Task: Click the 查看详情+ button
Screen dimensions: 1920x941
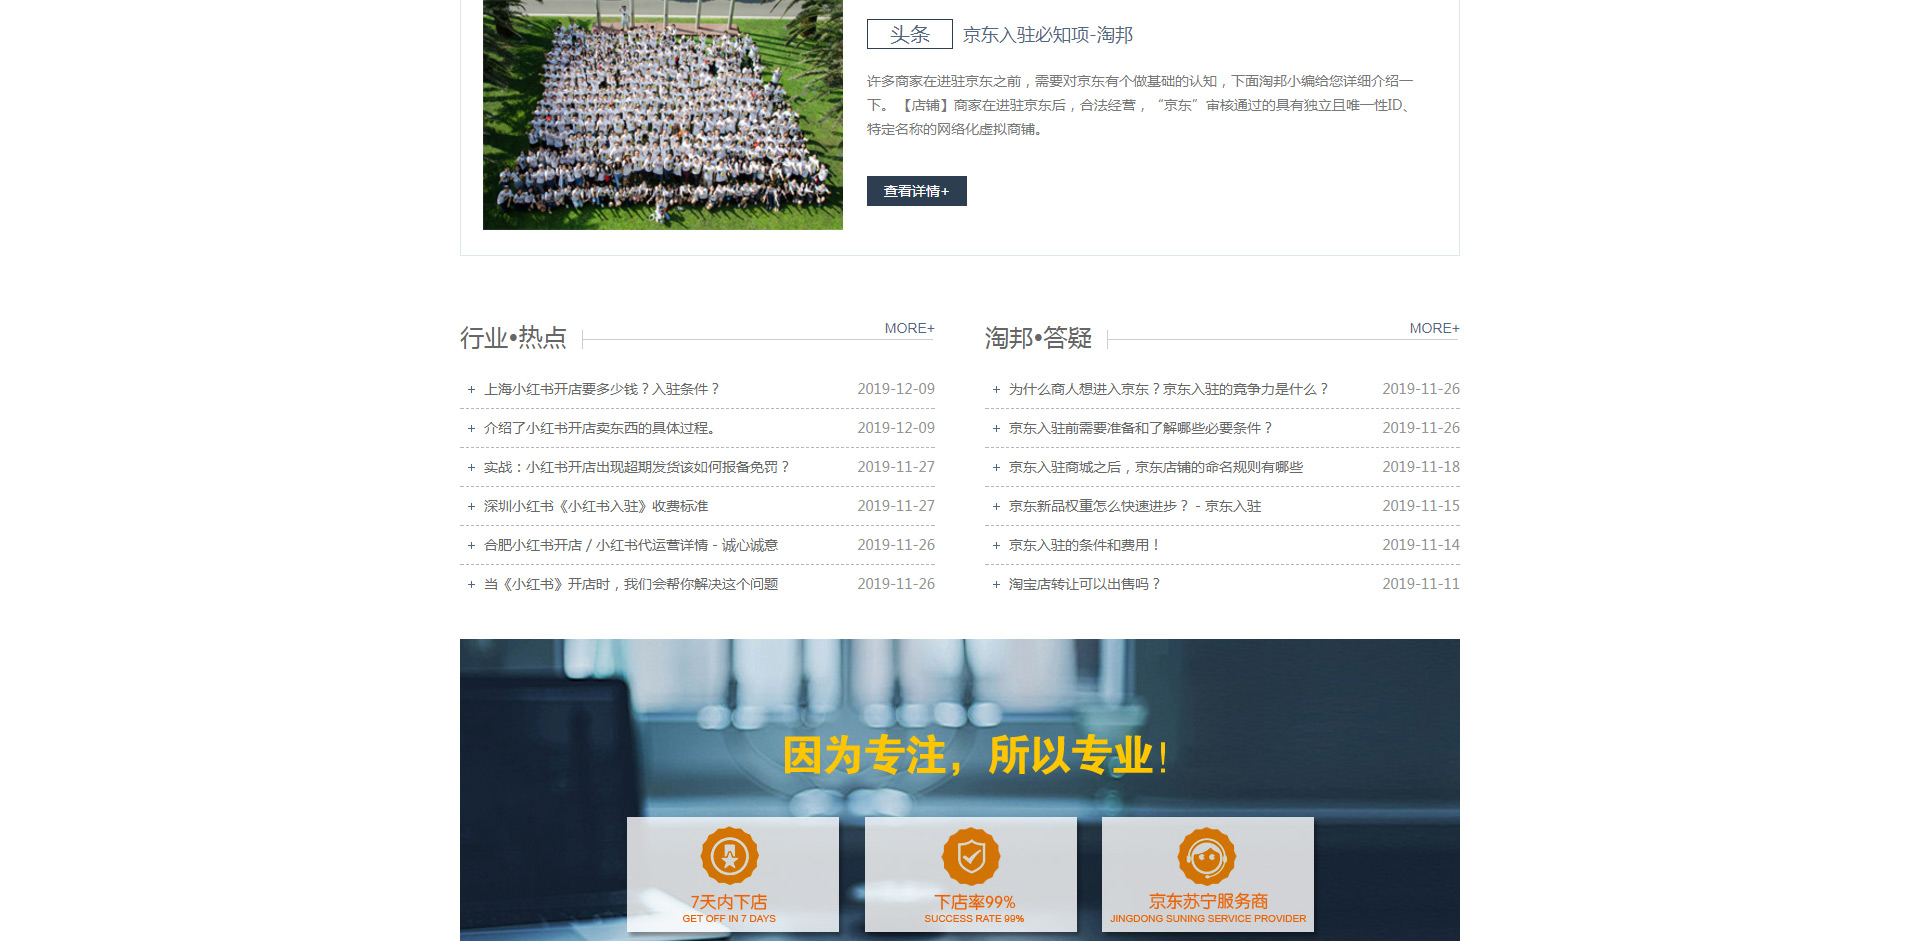Action: pos(916,191)
